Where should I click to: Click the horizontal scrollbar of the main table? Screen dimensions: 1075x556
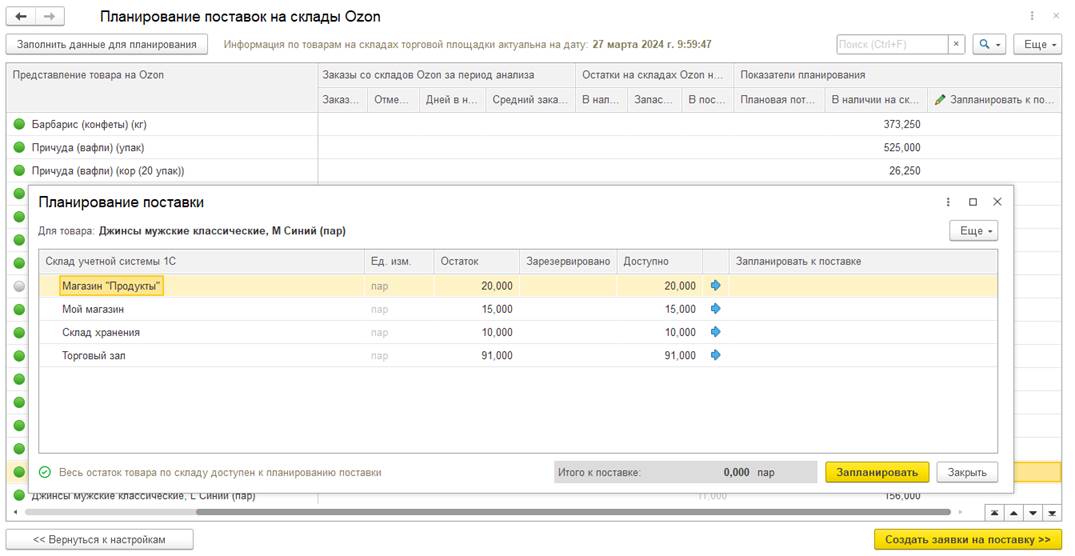point(500,512)
